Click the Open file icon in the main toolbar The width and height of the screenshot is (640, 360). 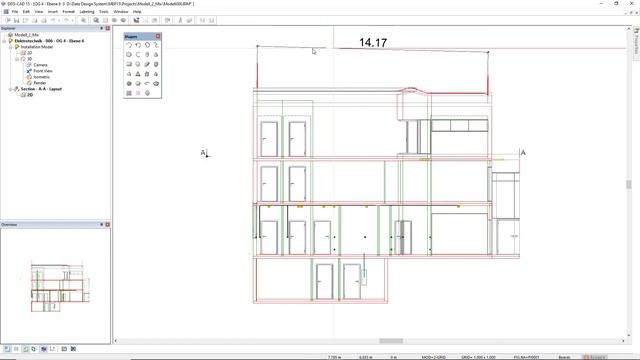pyautogui.click(x=8, y=20)
